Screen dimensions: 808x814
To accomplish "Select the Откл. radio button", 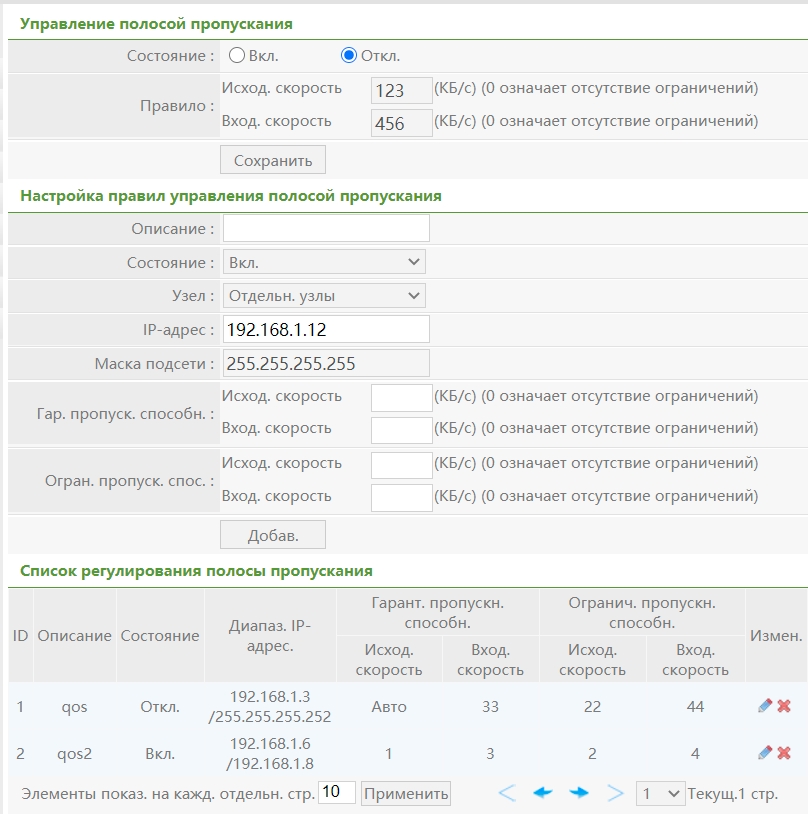I will point(349,56).
